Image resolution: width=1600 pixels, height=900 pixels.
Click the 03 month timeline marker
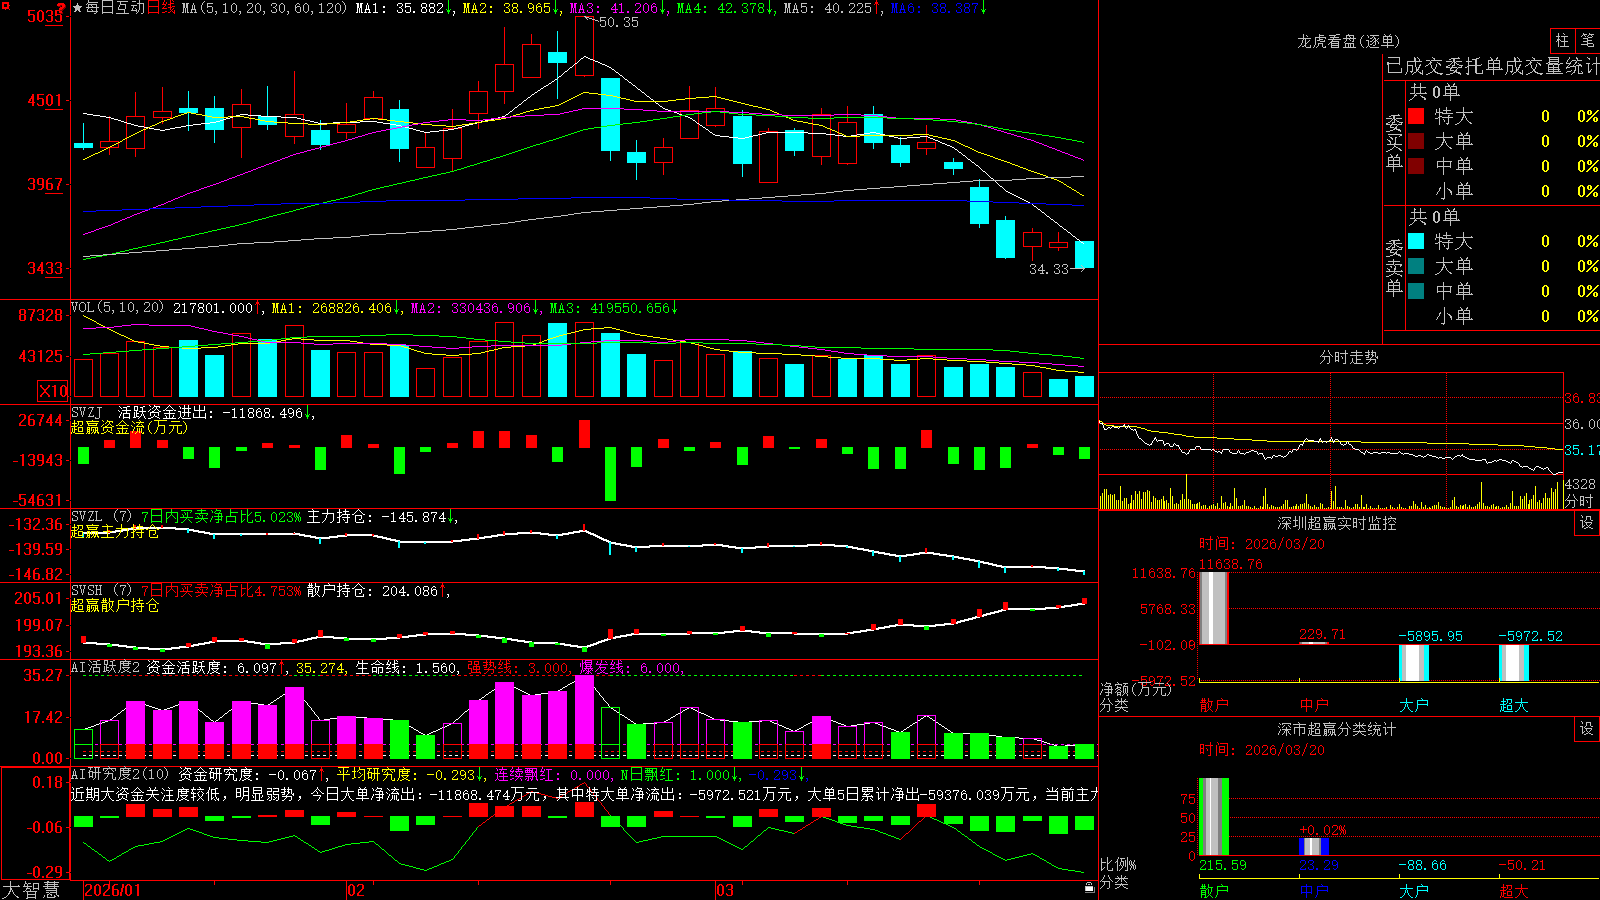tap(725, 890)
